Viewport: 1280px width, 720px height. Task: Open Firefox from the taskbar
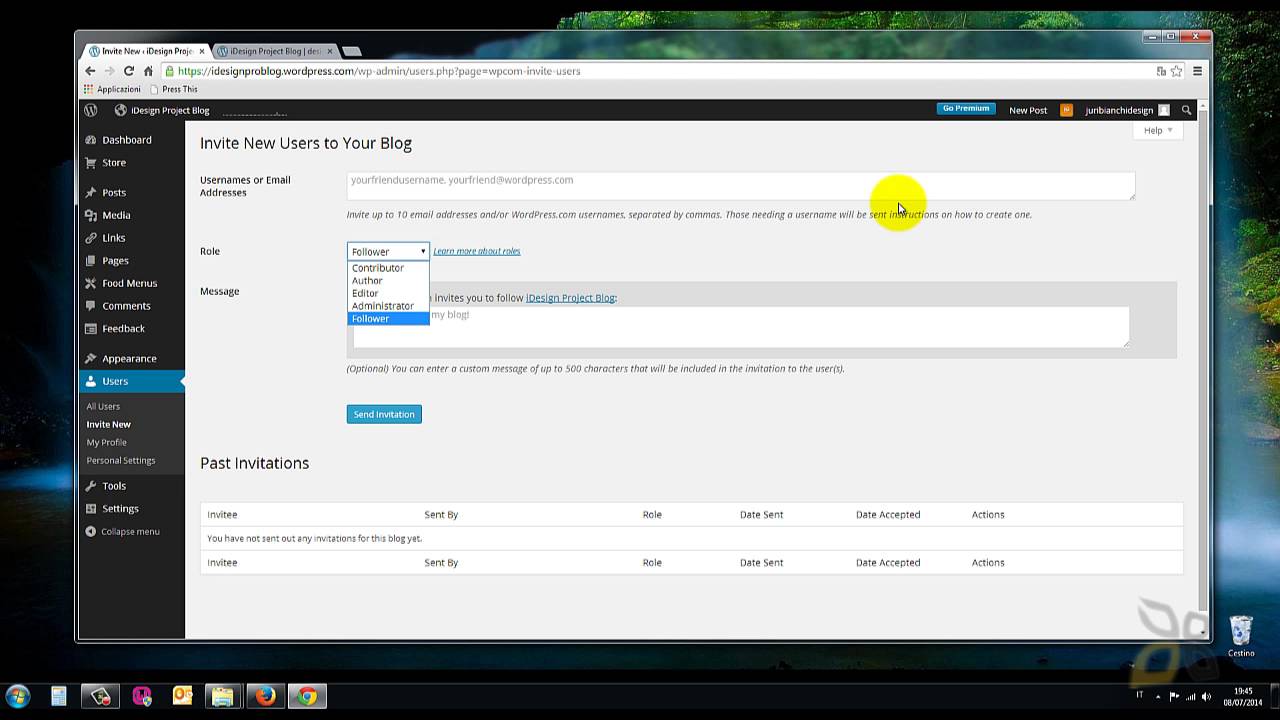click(265, 696)
